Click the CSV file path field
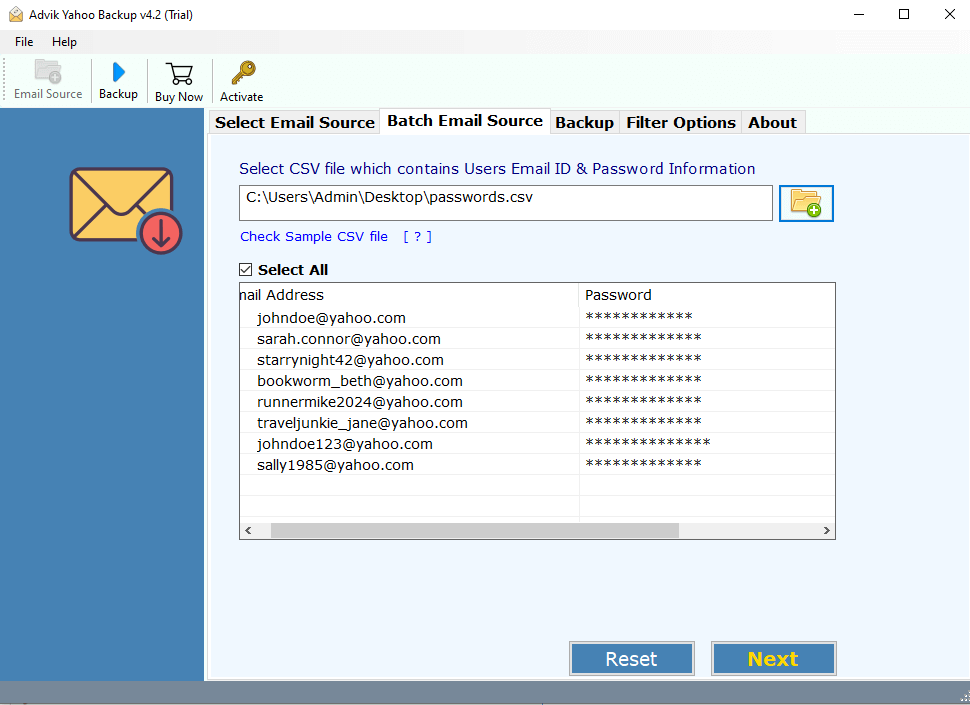970x705 pixels. click(x=505, y=203)
